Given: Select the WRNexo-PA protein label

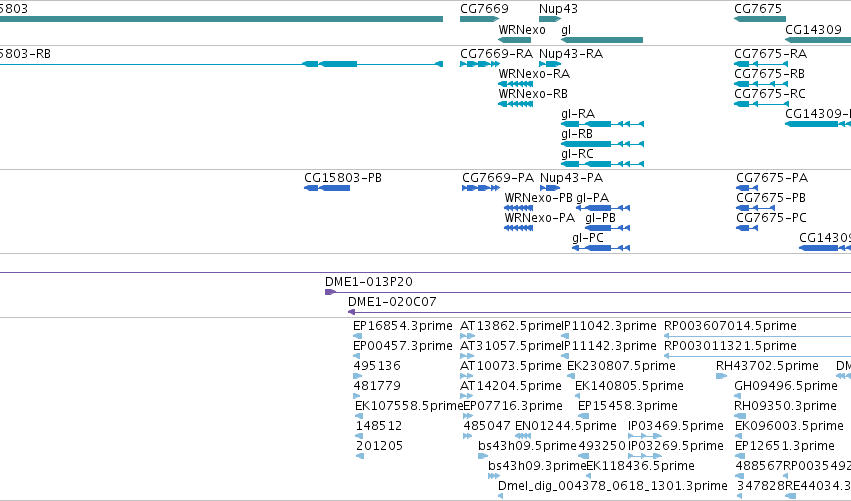Looking at the screenshot, I should pyautogui.click(x=539, y=218).
